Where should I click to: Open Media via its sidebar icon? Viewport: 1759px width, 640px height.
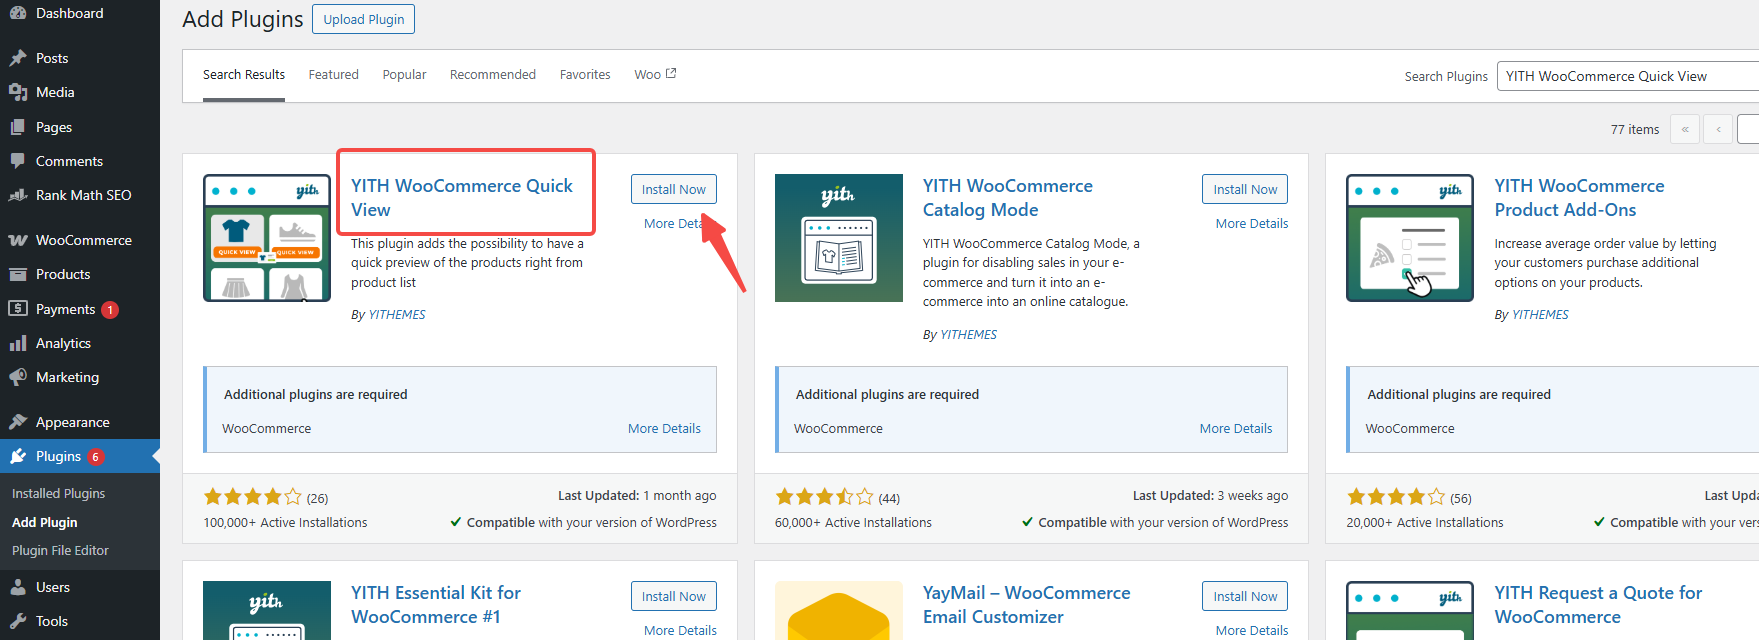click(x=18, y=92)
